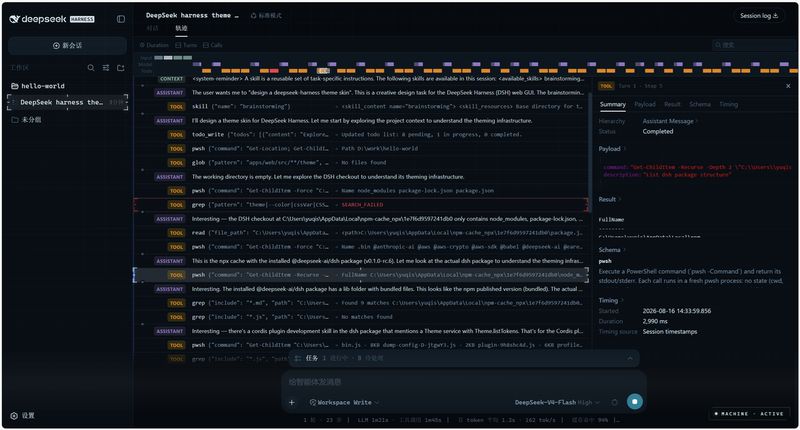The image size is (800, 430).
Task: Click the purple ASSISTANT badge on 'Interesting. The installed' row
Action: (x=170, y=289)
